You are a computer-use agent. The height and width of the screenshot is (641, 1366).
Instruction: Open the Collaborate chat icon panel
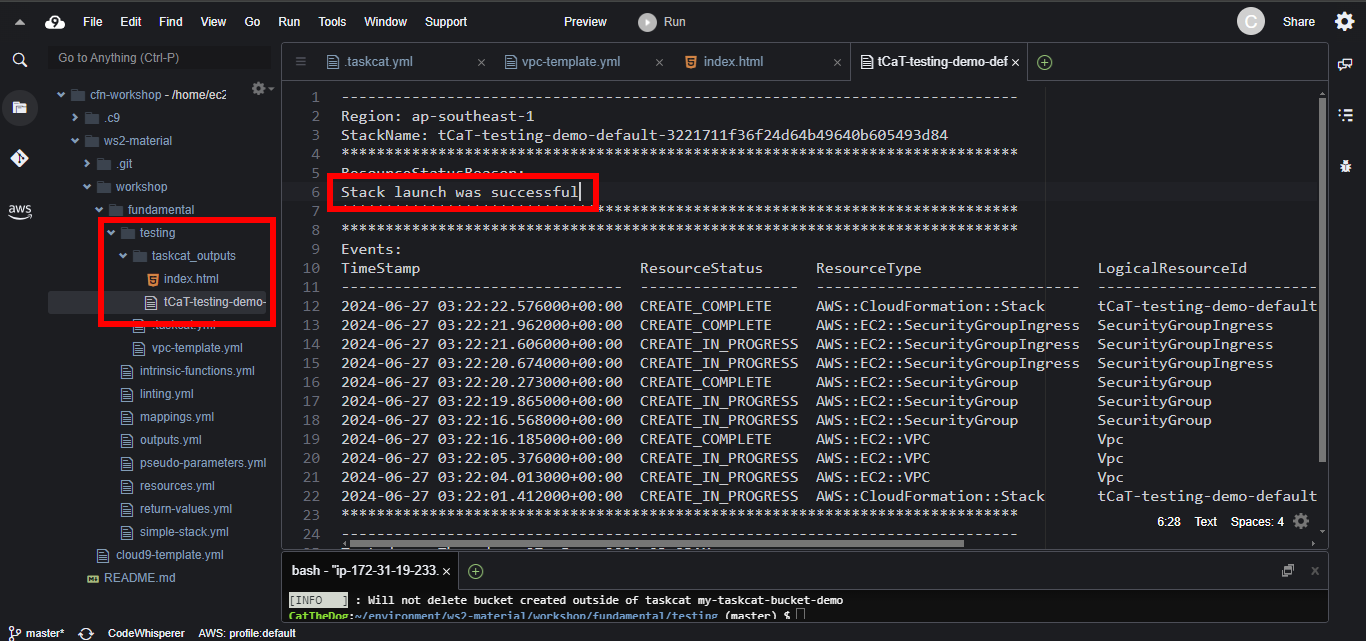coord(1345,64)
